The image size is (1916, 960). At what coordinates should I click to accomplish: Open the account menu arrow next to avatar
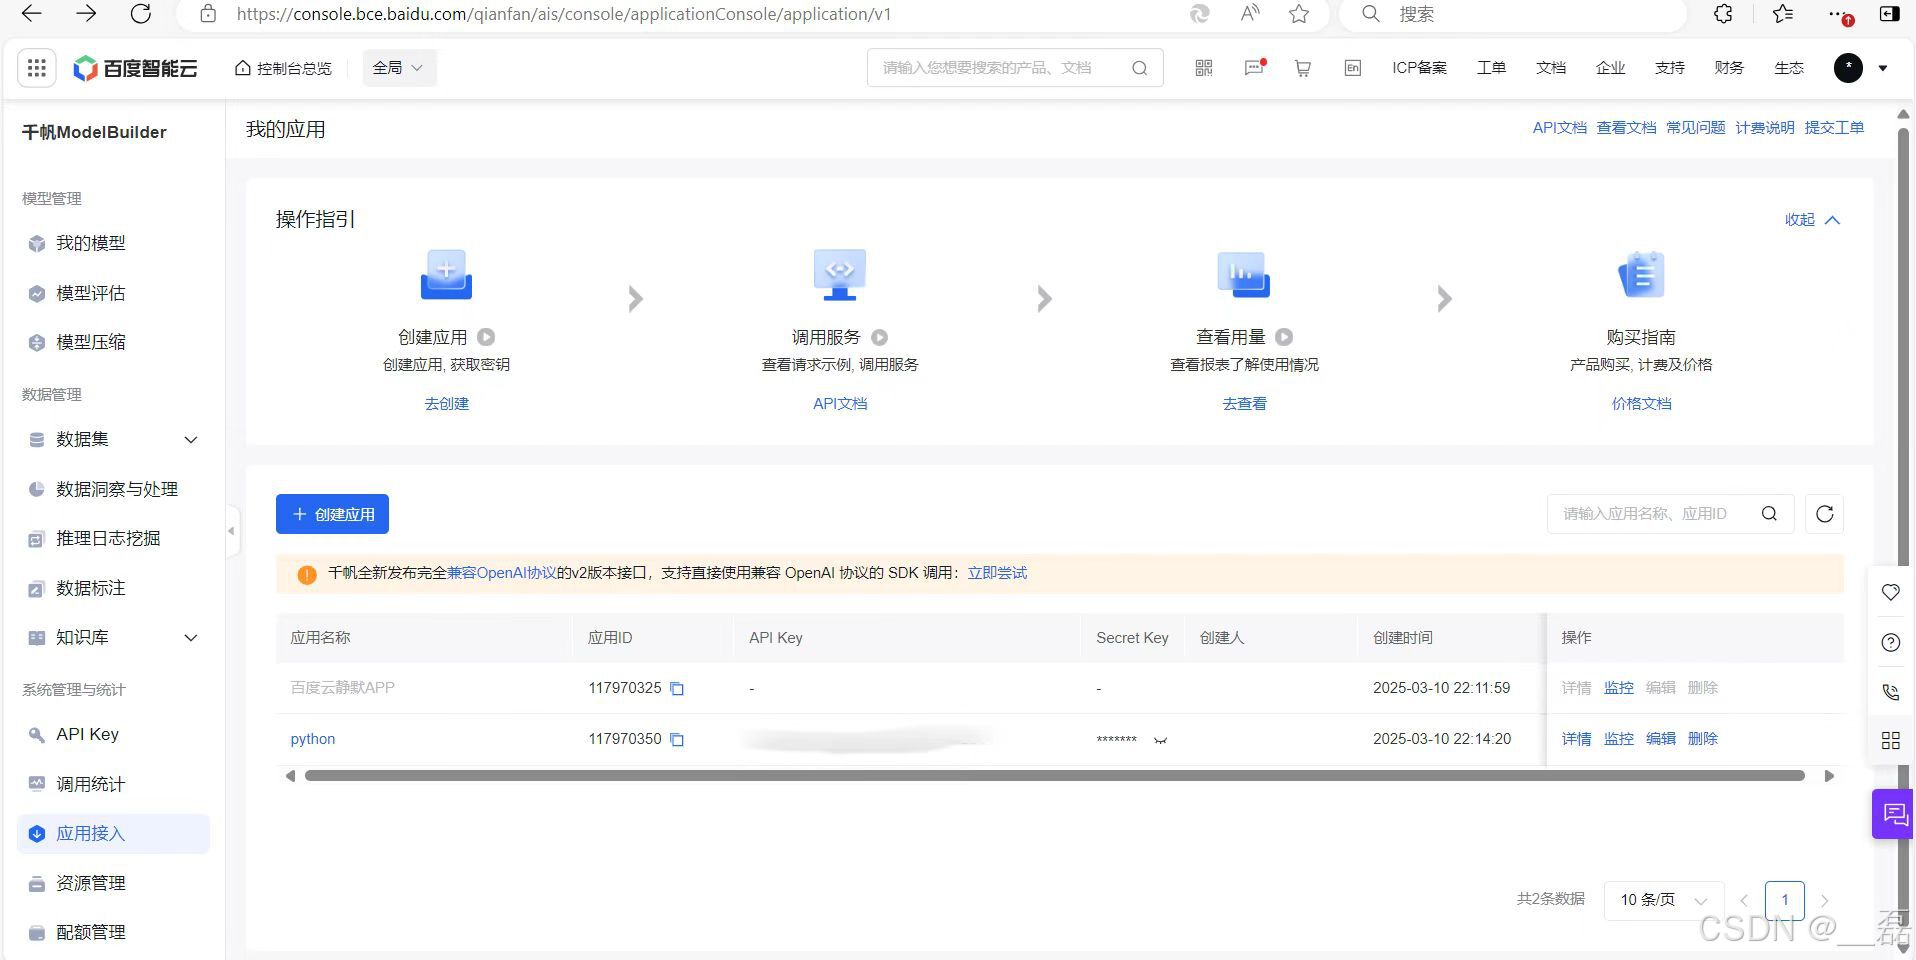1883,68
